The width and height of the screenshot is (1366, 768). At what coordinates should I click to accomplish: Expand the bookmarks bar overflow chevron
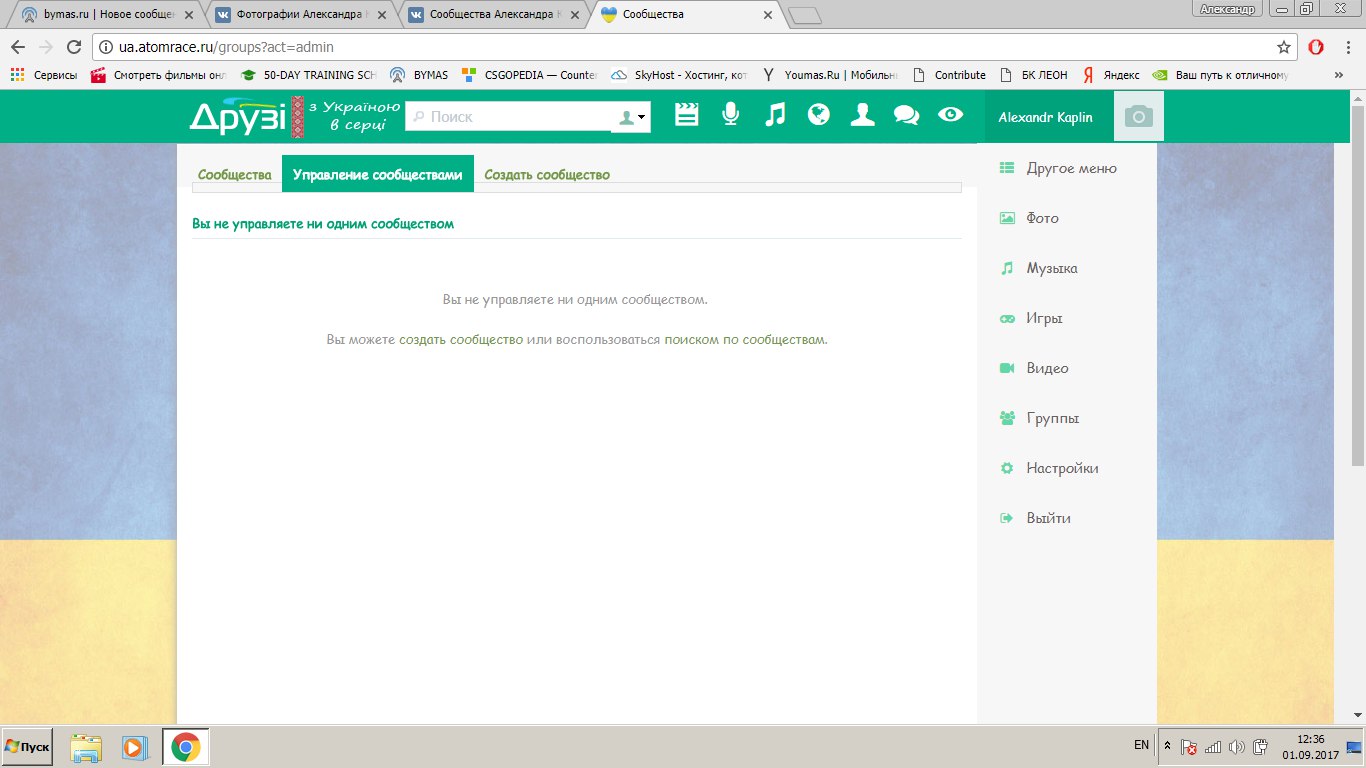(1338, 75)
